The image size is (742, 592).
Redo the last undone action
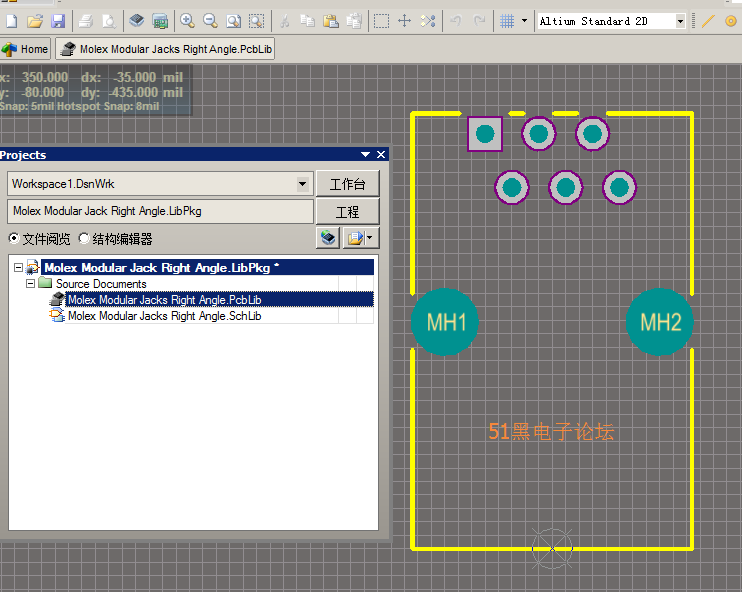(x=479, y=21)
